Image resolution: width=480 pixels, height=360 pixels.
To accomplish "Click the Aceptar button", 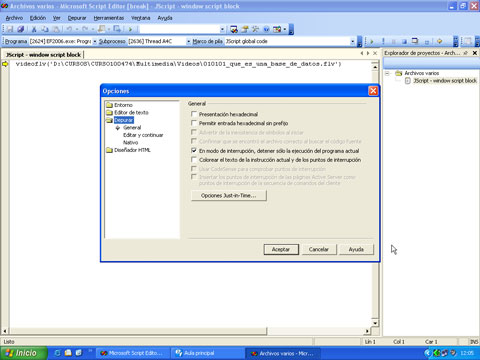I will (x=281, y=249).
